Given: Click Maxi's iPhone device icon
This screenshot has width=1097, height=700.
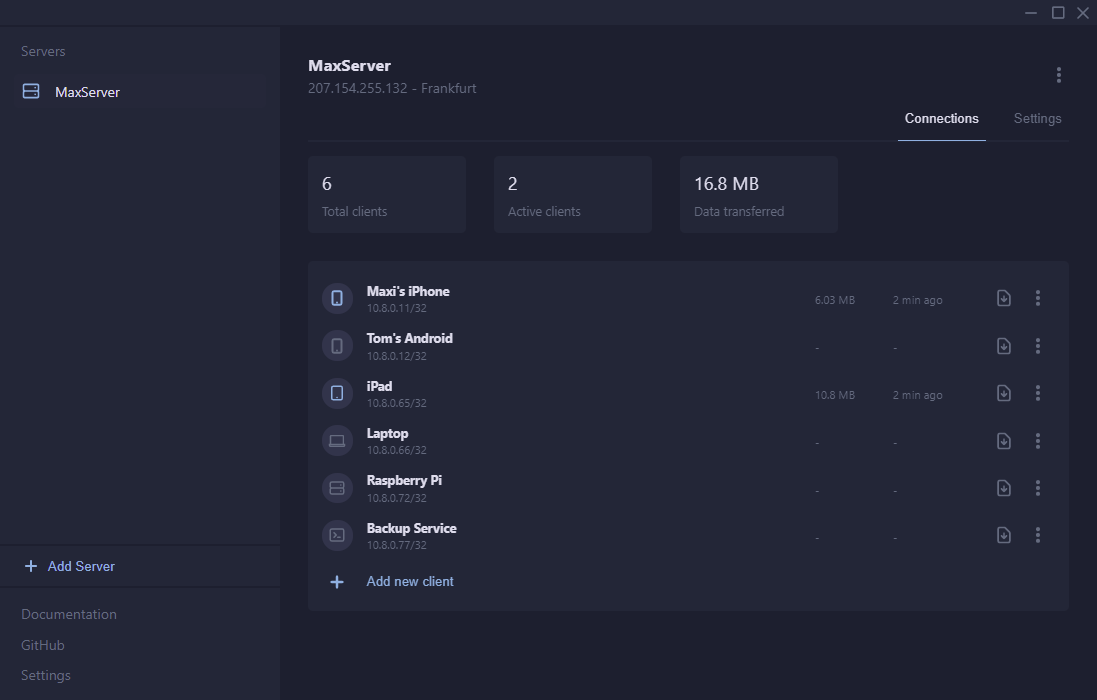Looking at the screenshot, I should coord(337,297).
